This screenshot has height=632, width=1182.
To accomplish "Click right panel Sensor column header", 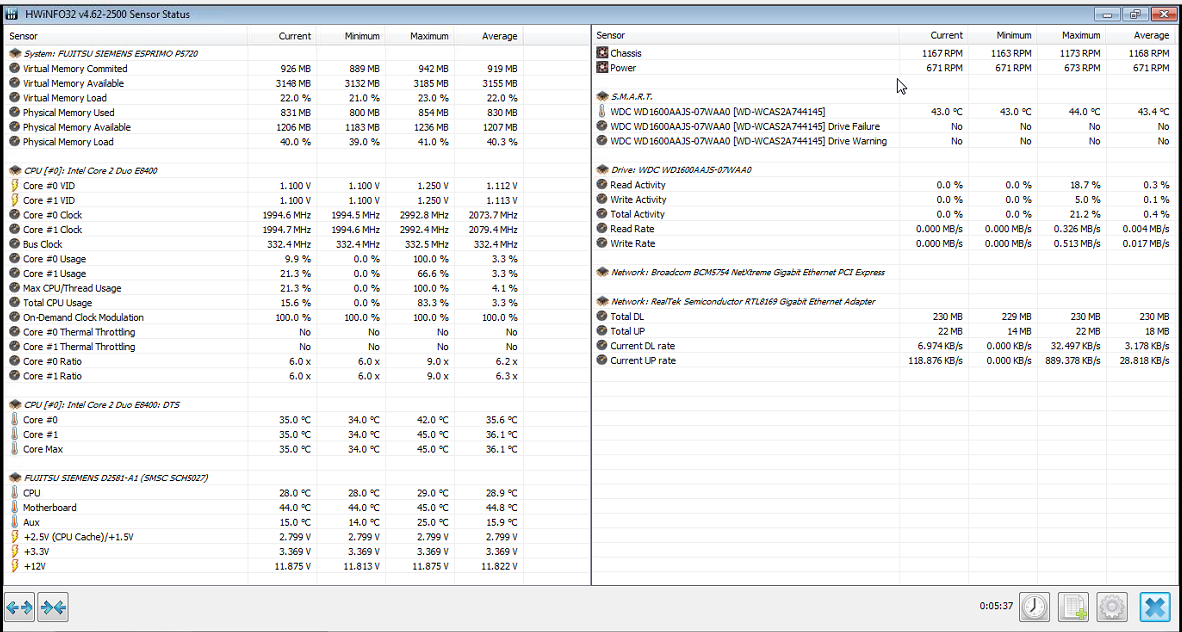I will coord(746,35).
